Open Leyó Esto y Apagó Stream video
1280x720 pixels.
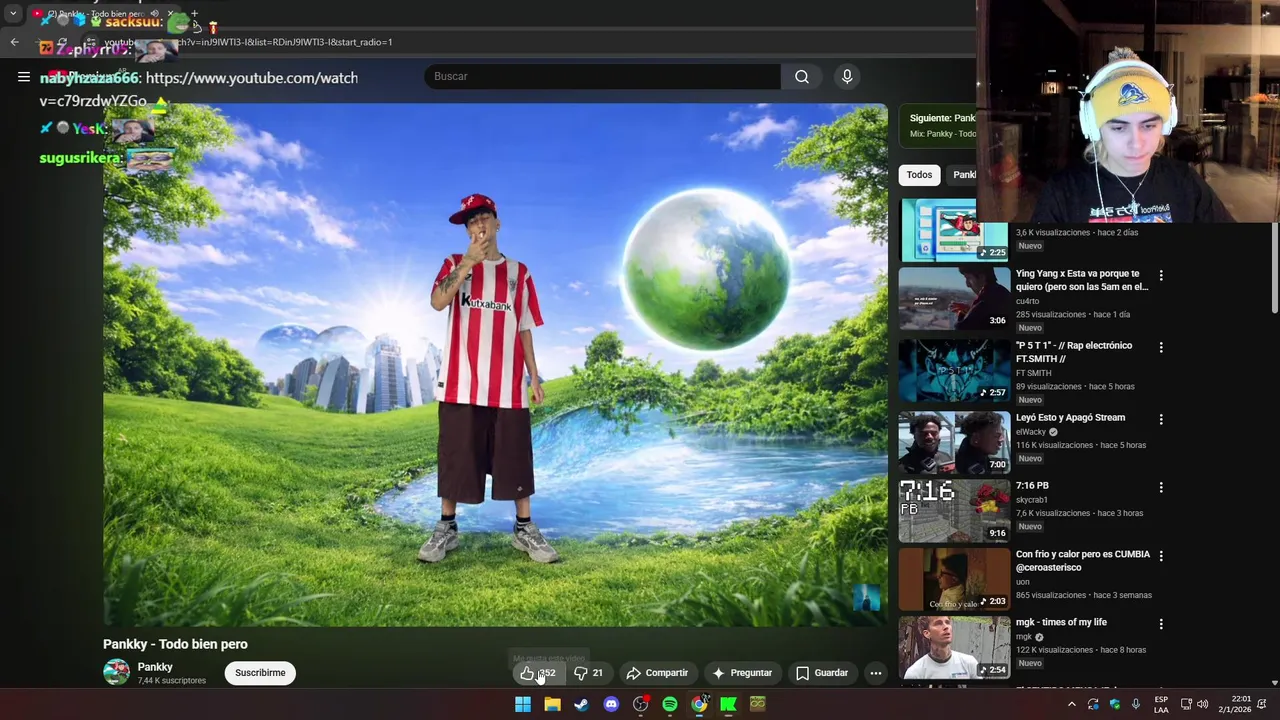[x=1070, y=418]
